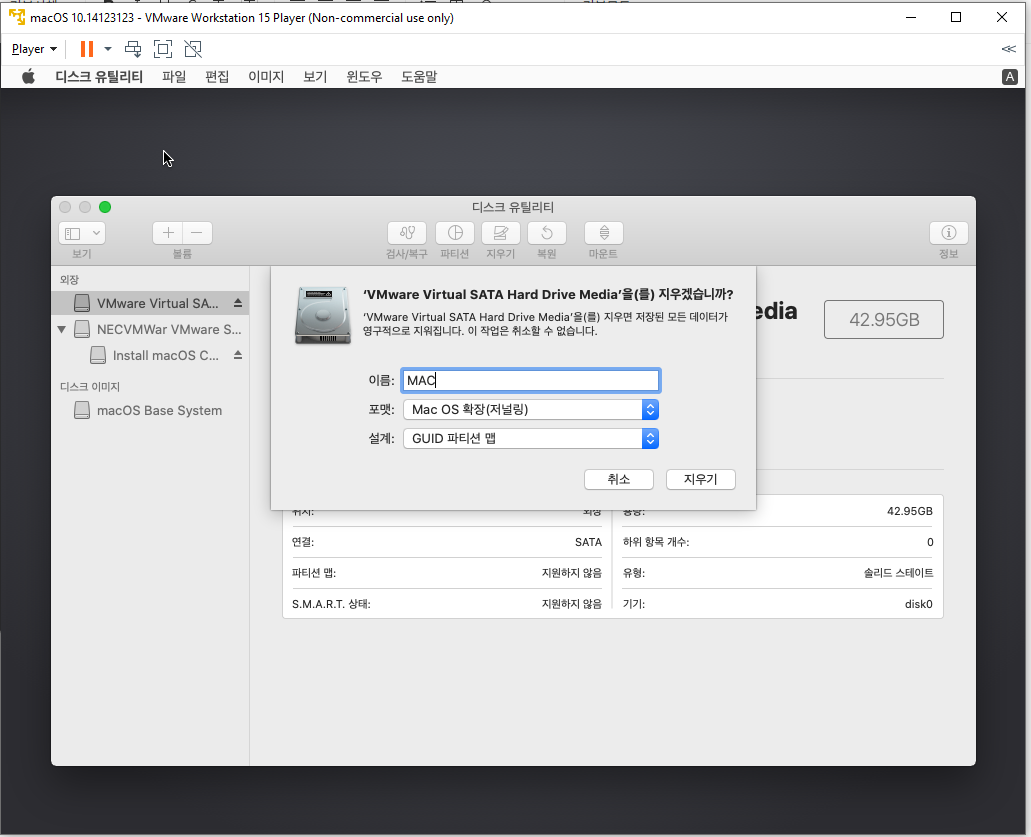Click the disk0 device value

click(918, 604)
